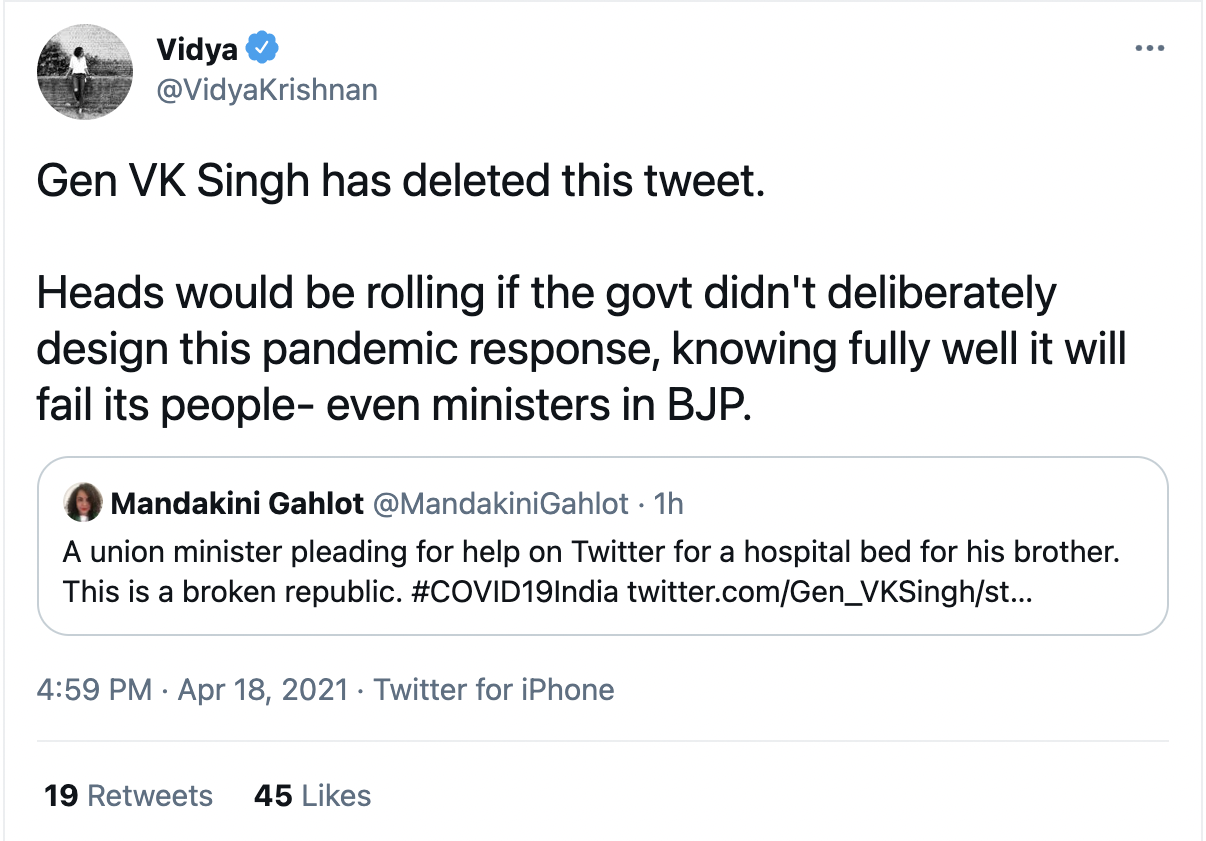The image size is (1206, 841).
Task: Click the blue verified badge icon
Action: (263, 47)
